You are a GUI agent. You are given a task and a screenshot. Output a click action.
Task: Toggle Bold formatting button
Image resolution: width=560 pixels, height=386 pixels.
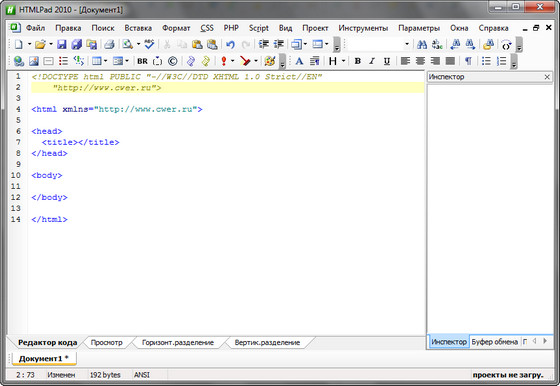358,61
